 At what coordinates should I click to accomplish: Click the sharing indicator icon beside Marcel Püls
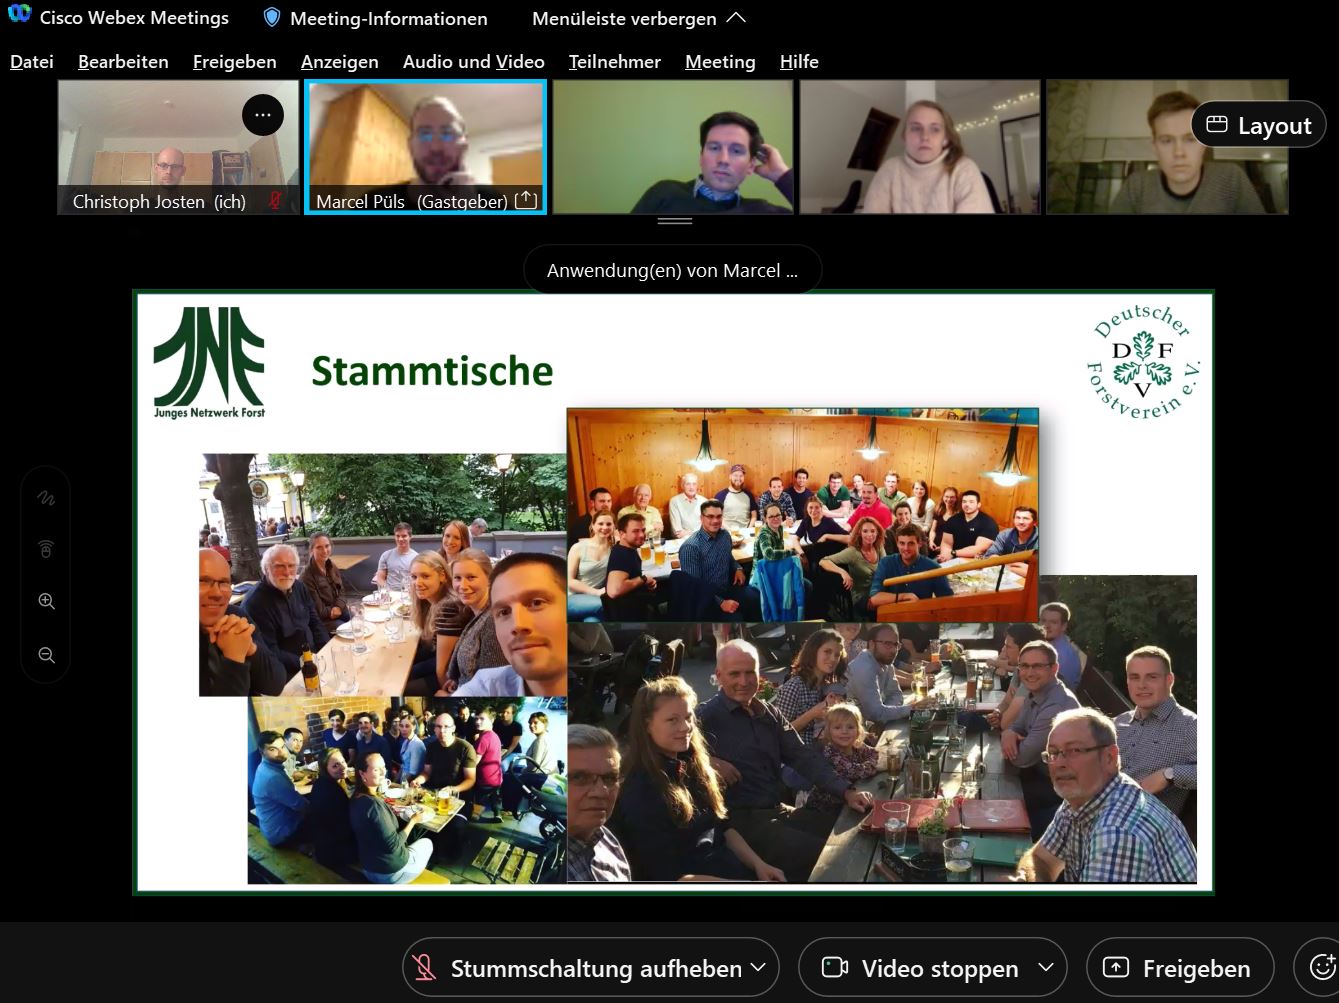point(526,200)
